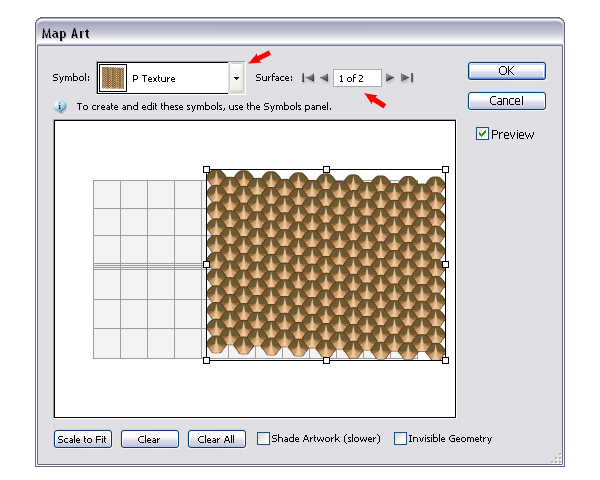Toggle the Preview checkbox
The width and height of the screenshot is (600, 480).
coord(482,134)
